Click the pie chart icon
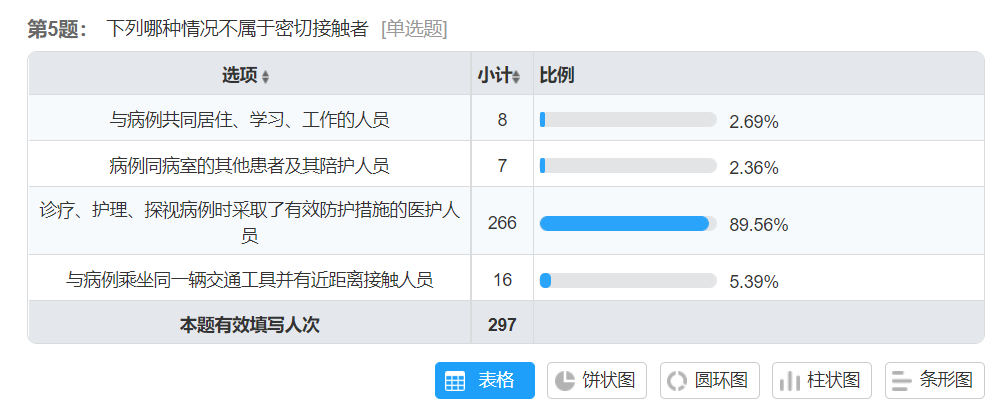The image size is (1002, 419). tap(565, 381)
